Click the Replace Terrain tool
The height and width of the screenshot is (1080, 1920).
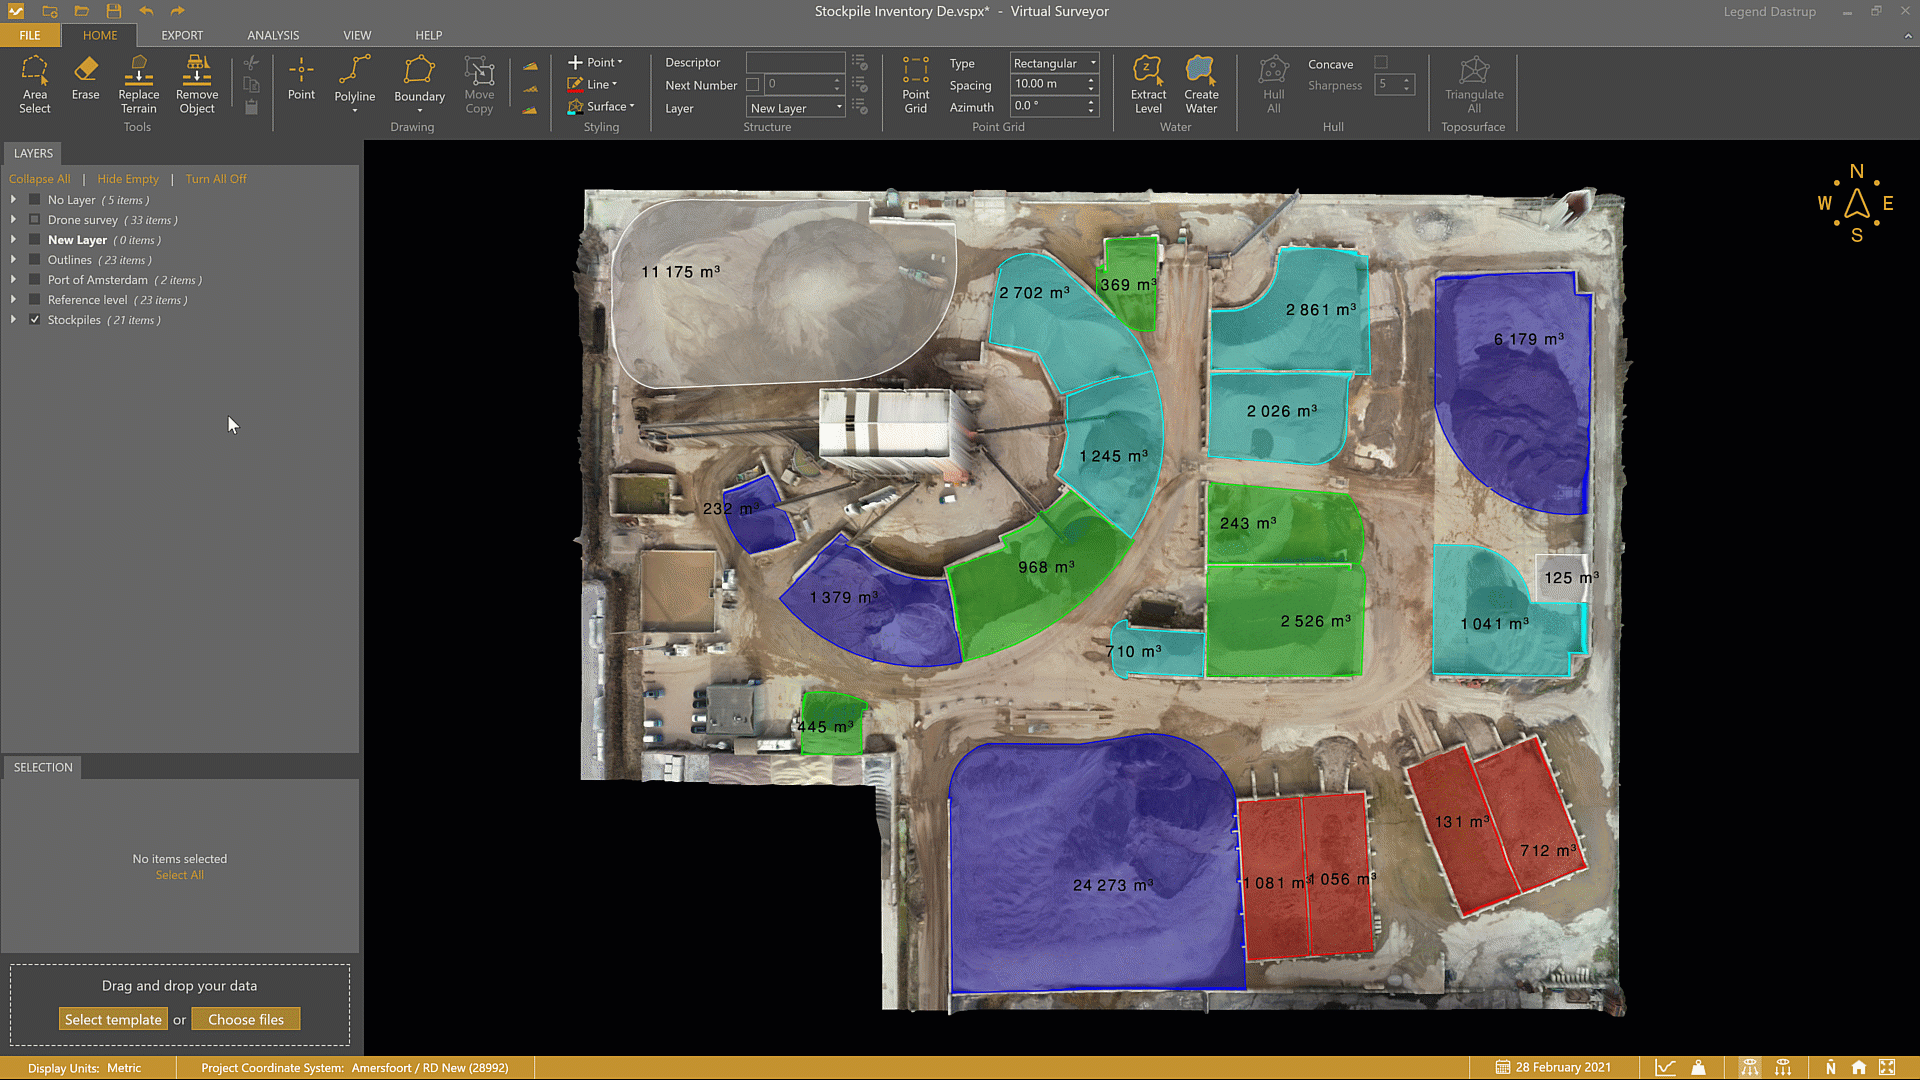[x=138, y=85]
